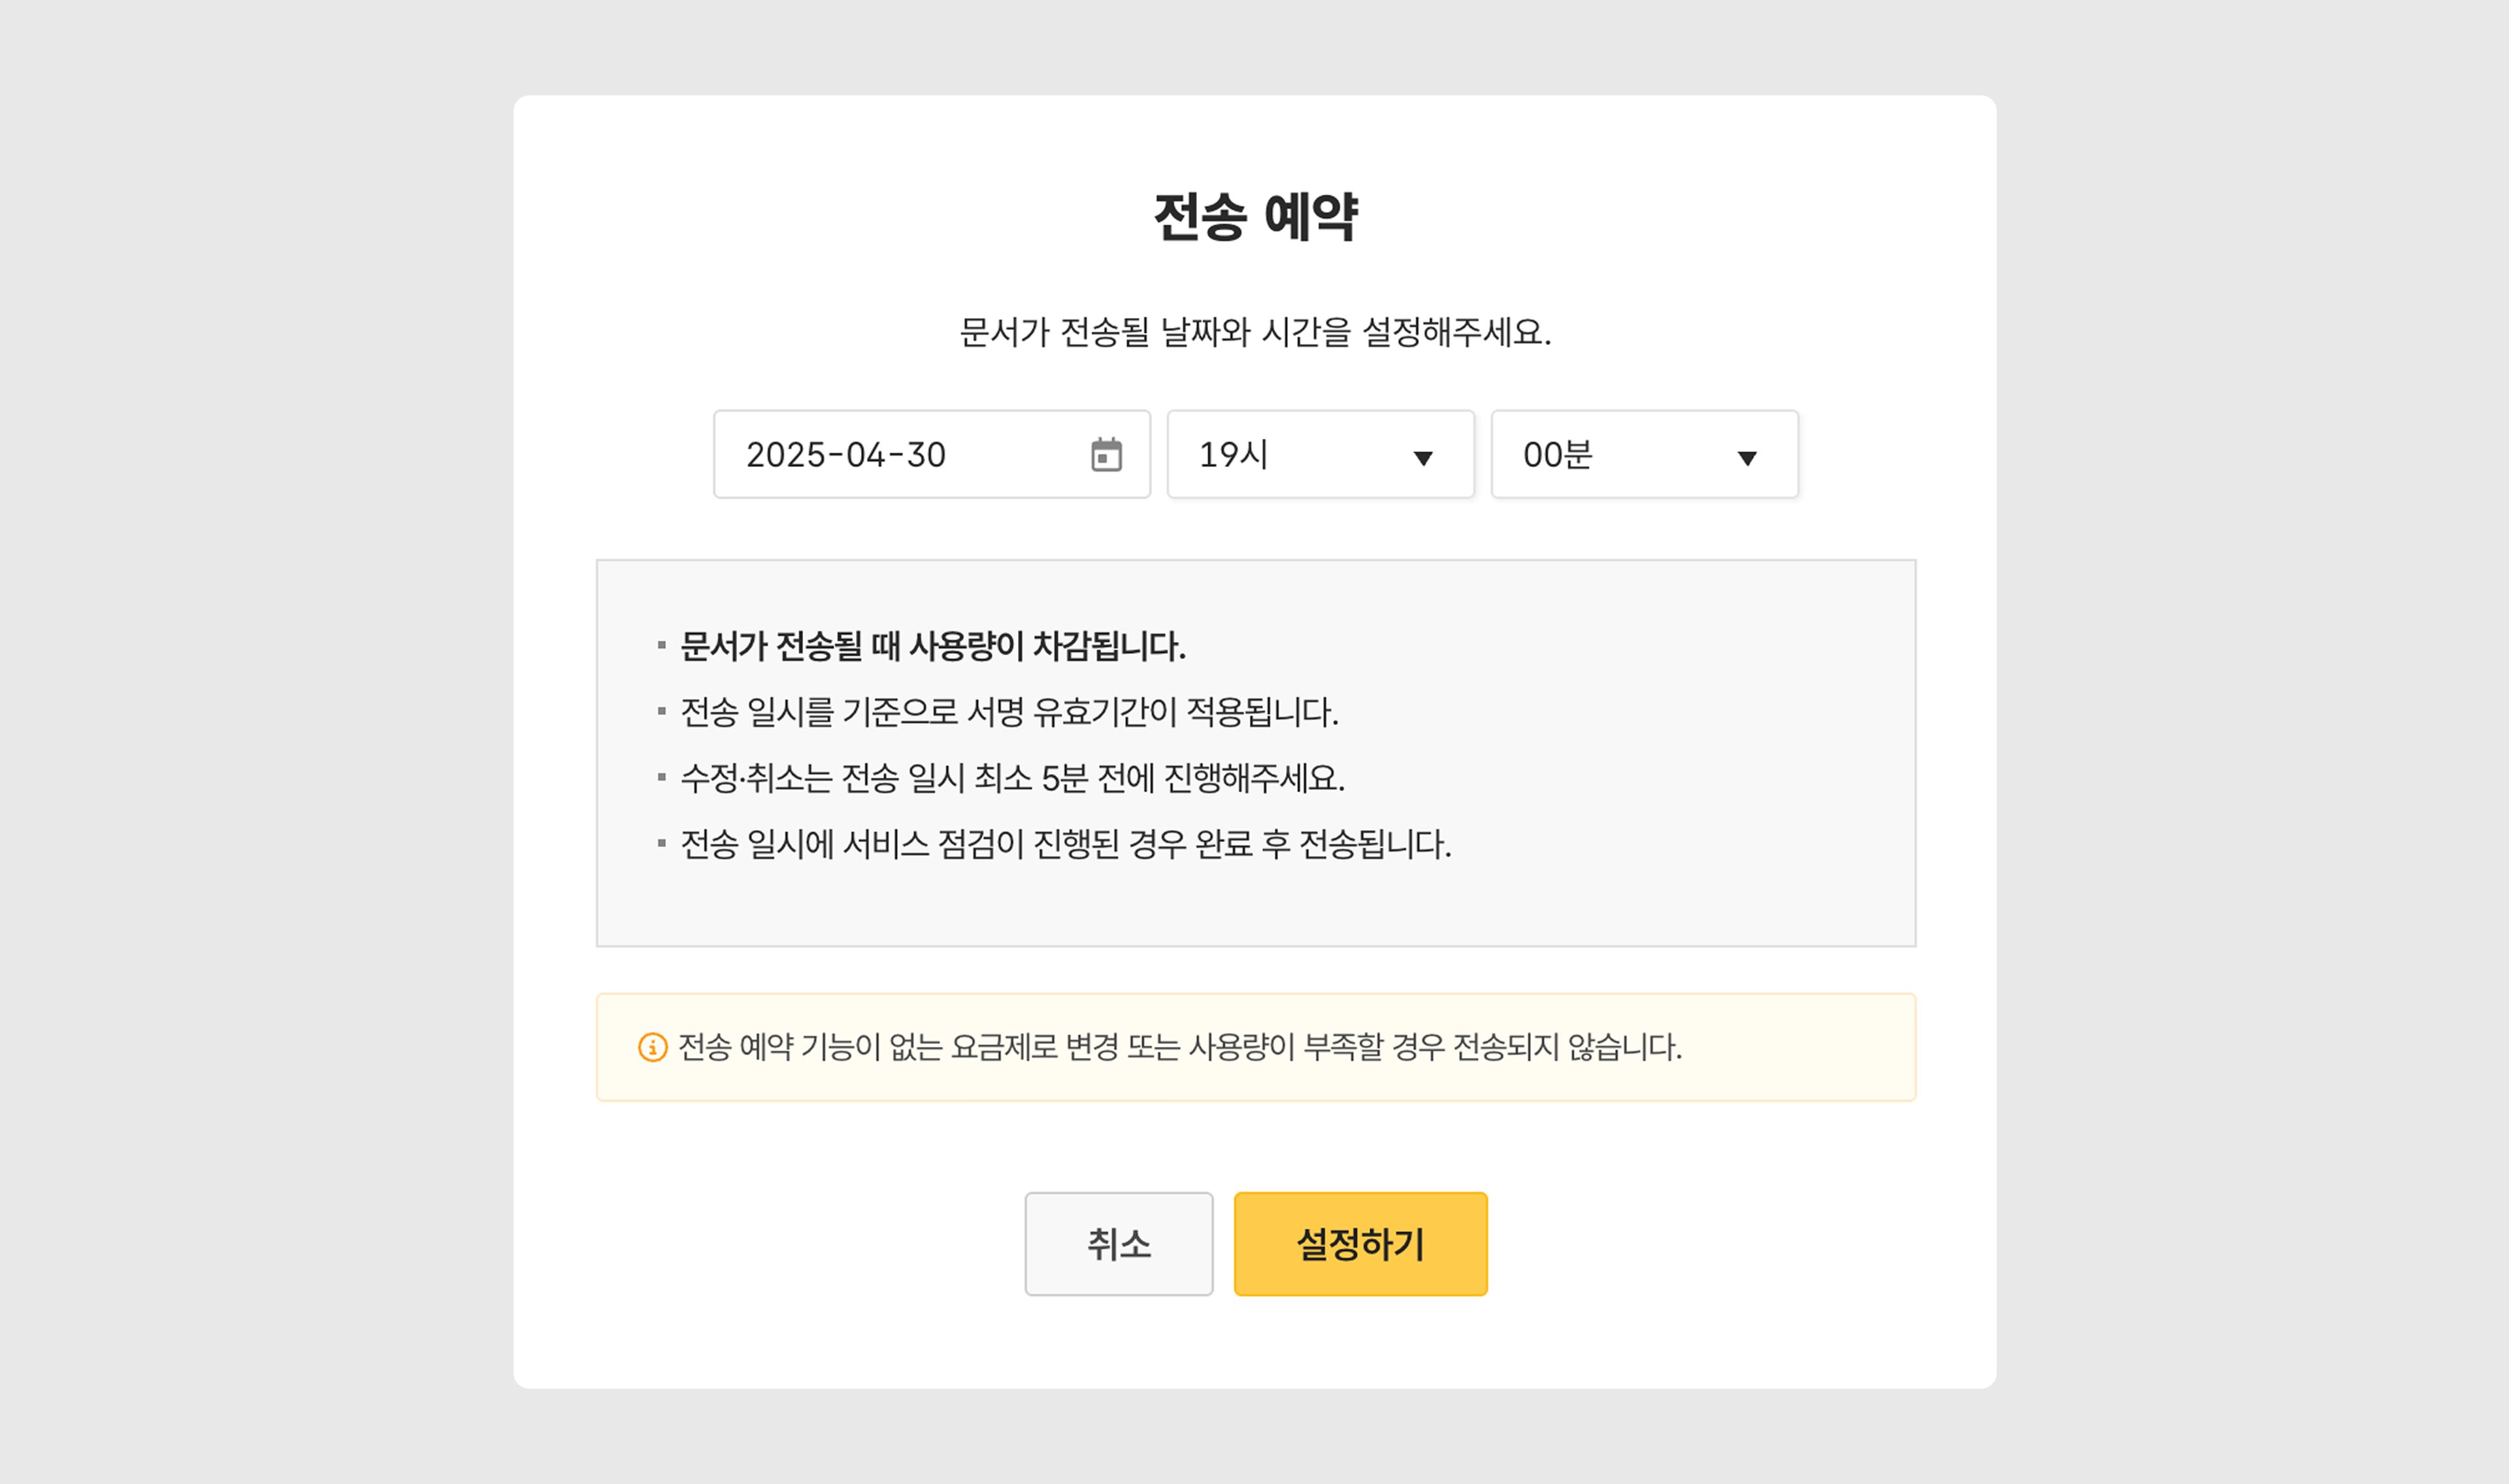Click the 서비스 점검 완료 후 전송 notice line
This screenshot has height=1484, width=2509.
(1065, 844)
